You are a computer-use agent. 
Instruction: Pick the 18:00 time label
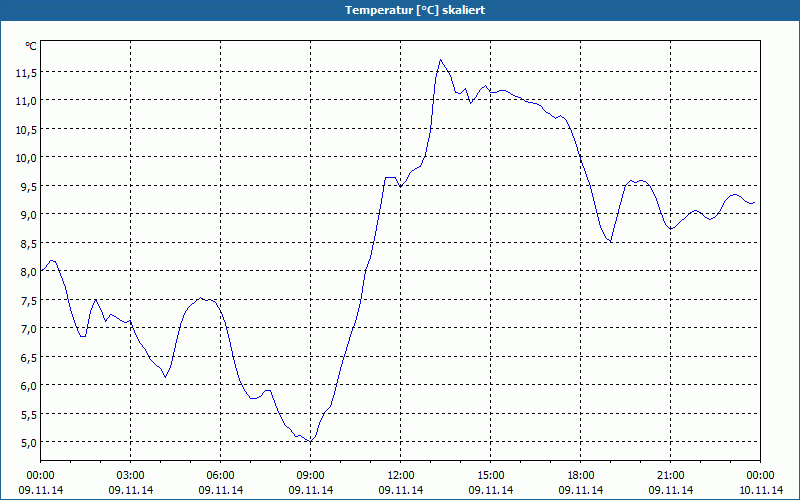point(581,476)
